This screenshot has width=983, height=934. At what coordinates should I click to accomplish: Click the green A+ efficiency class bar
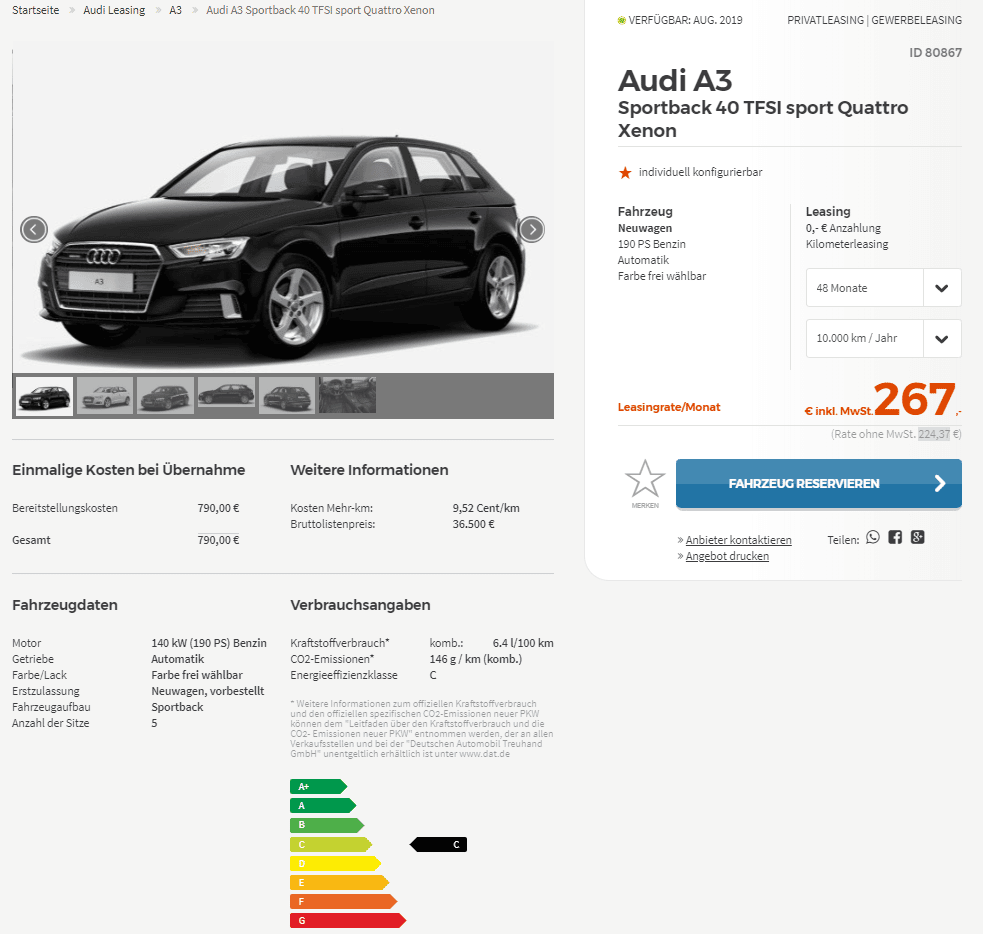(318, 787)
